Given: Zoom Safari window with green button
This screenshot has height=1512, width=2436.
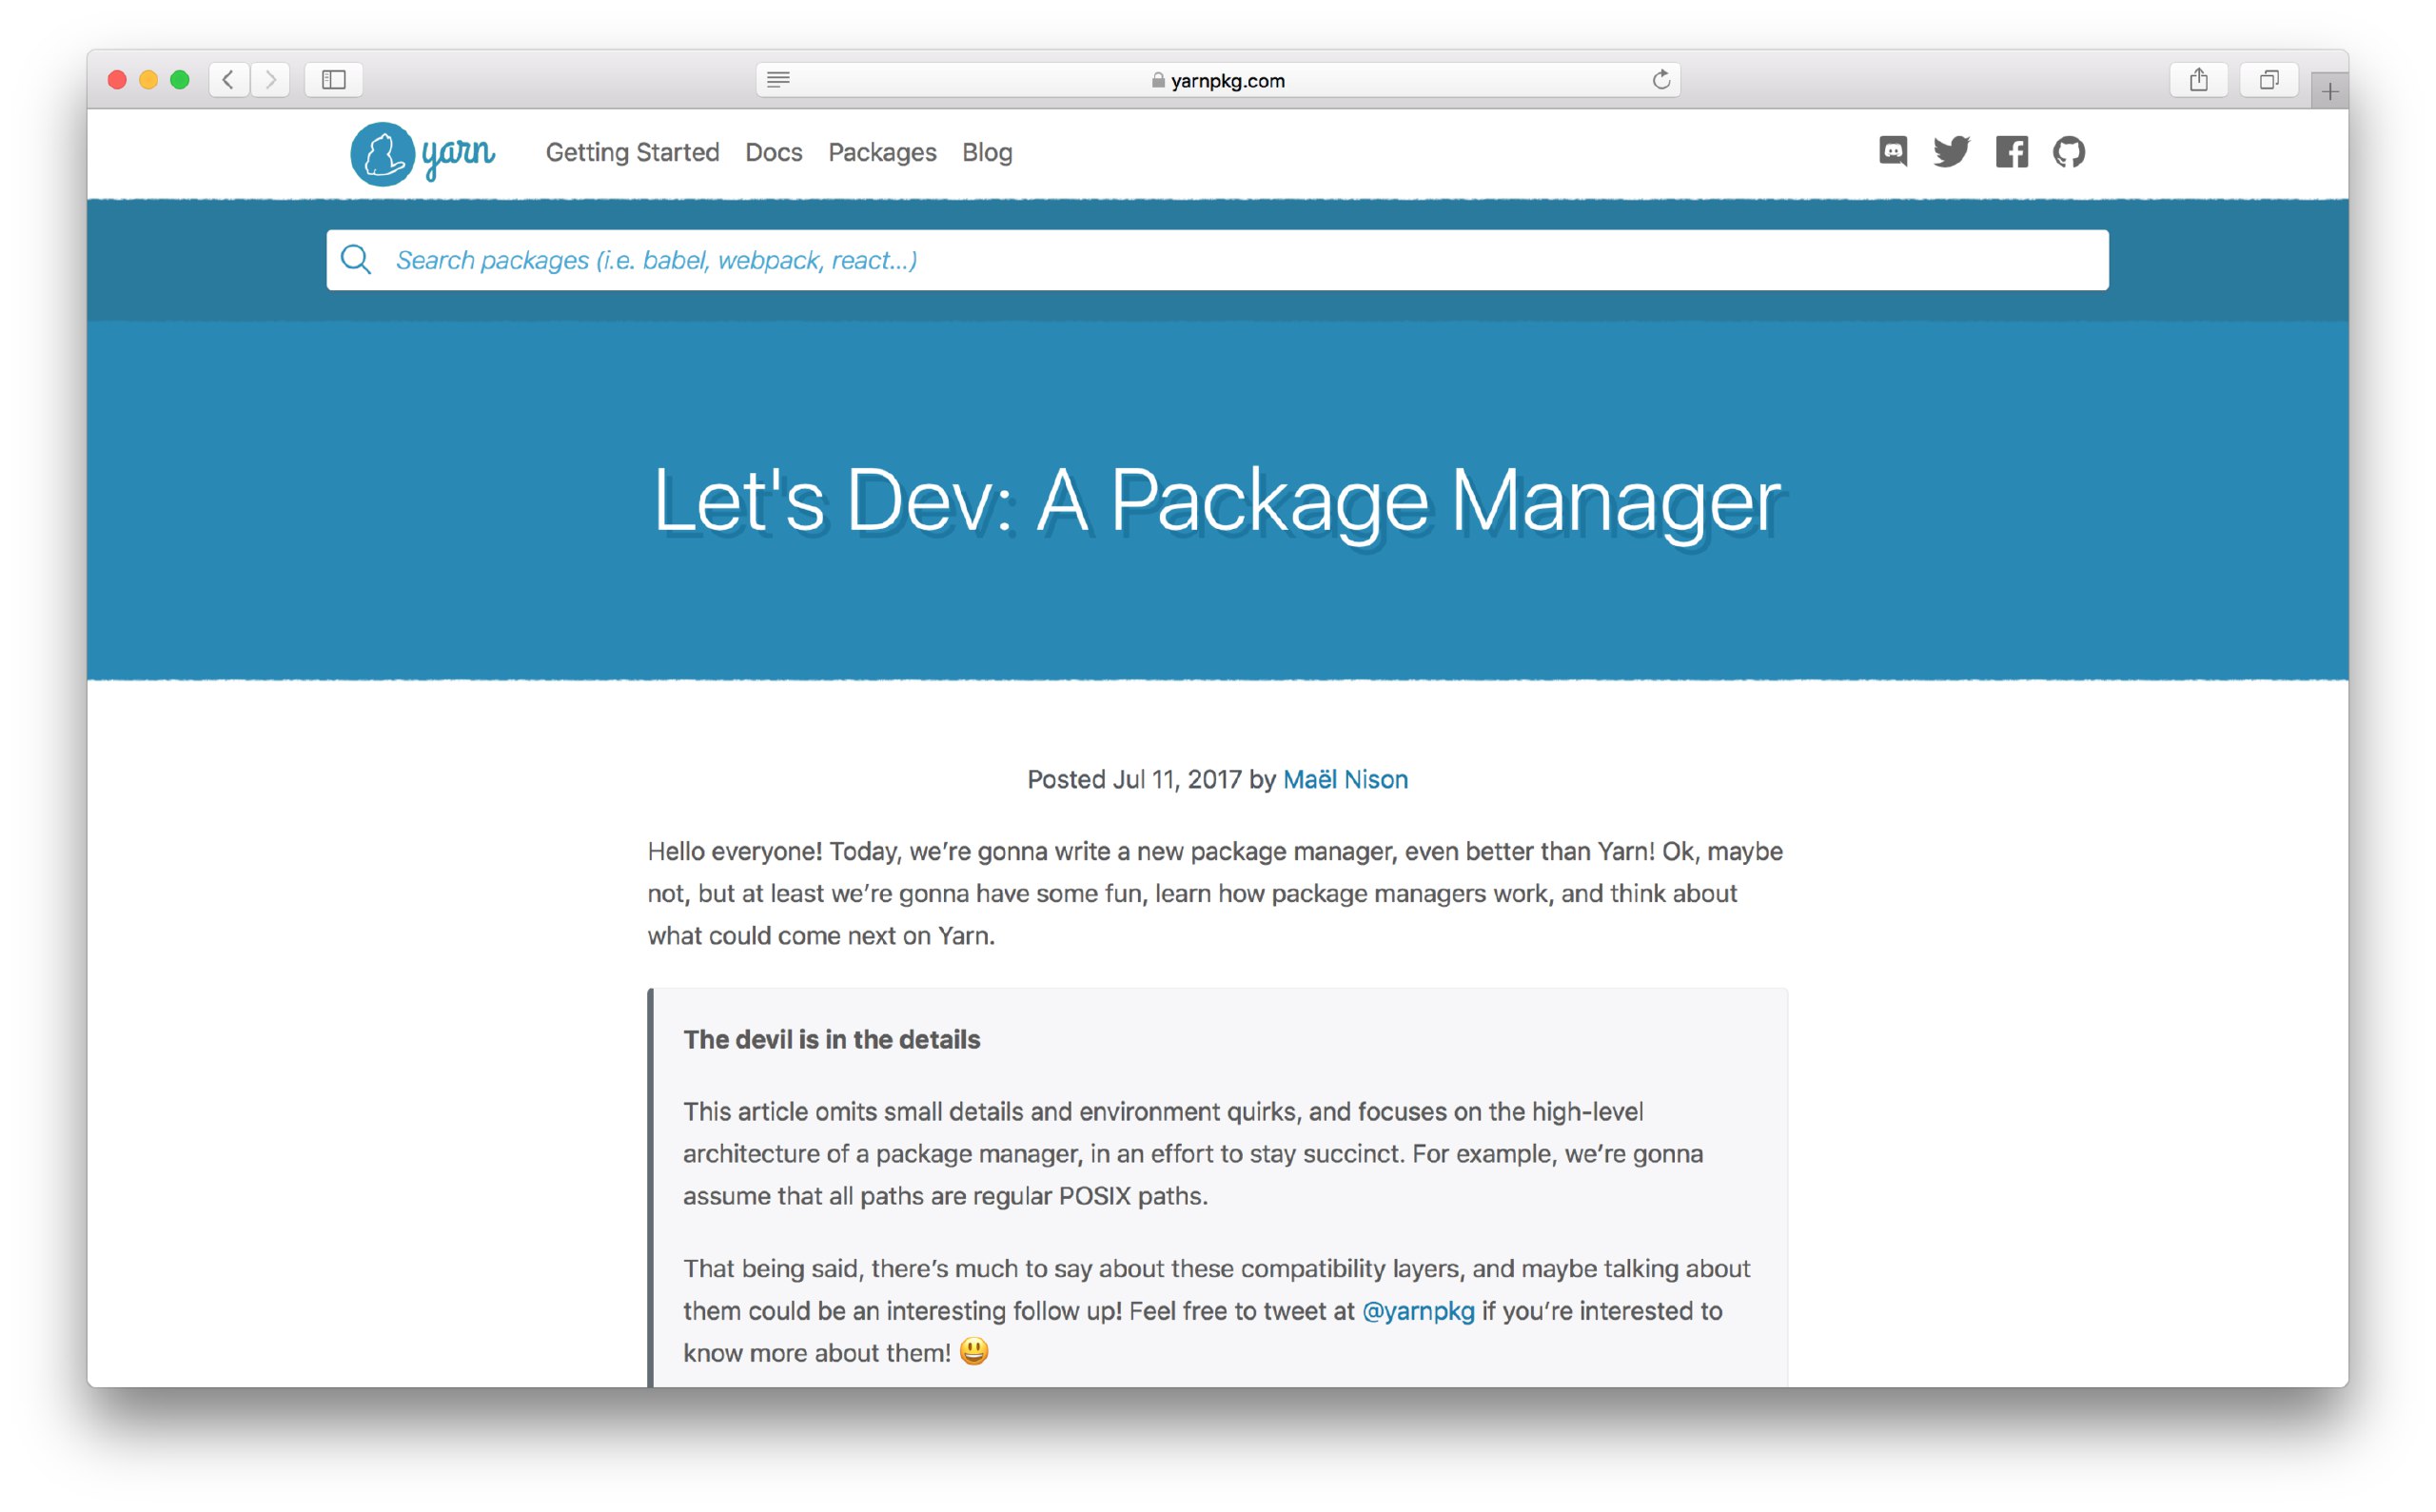Looking at the screenshot, I should pyautogui.click(x=180, y=80).
